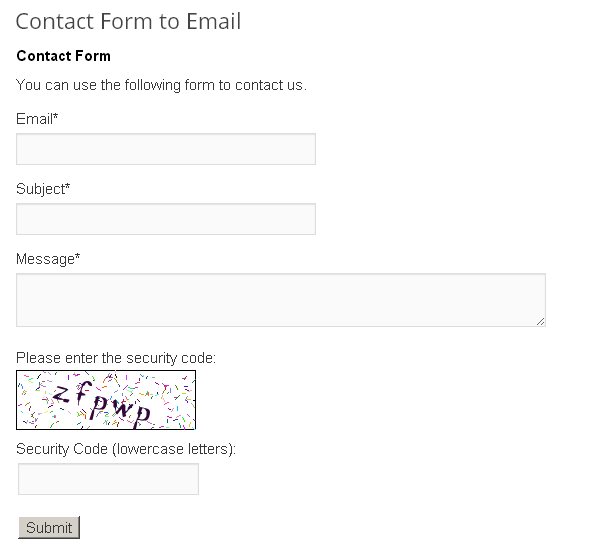Select the Security Code input field

[x=108, y=479]
